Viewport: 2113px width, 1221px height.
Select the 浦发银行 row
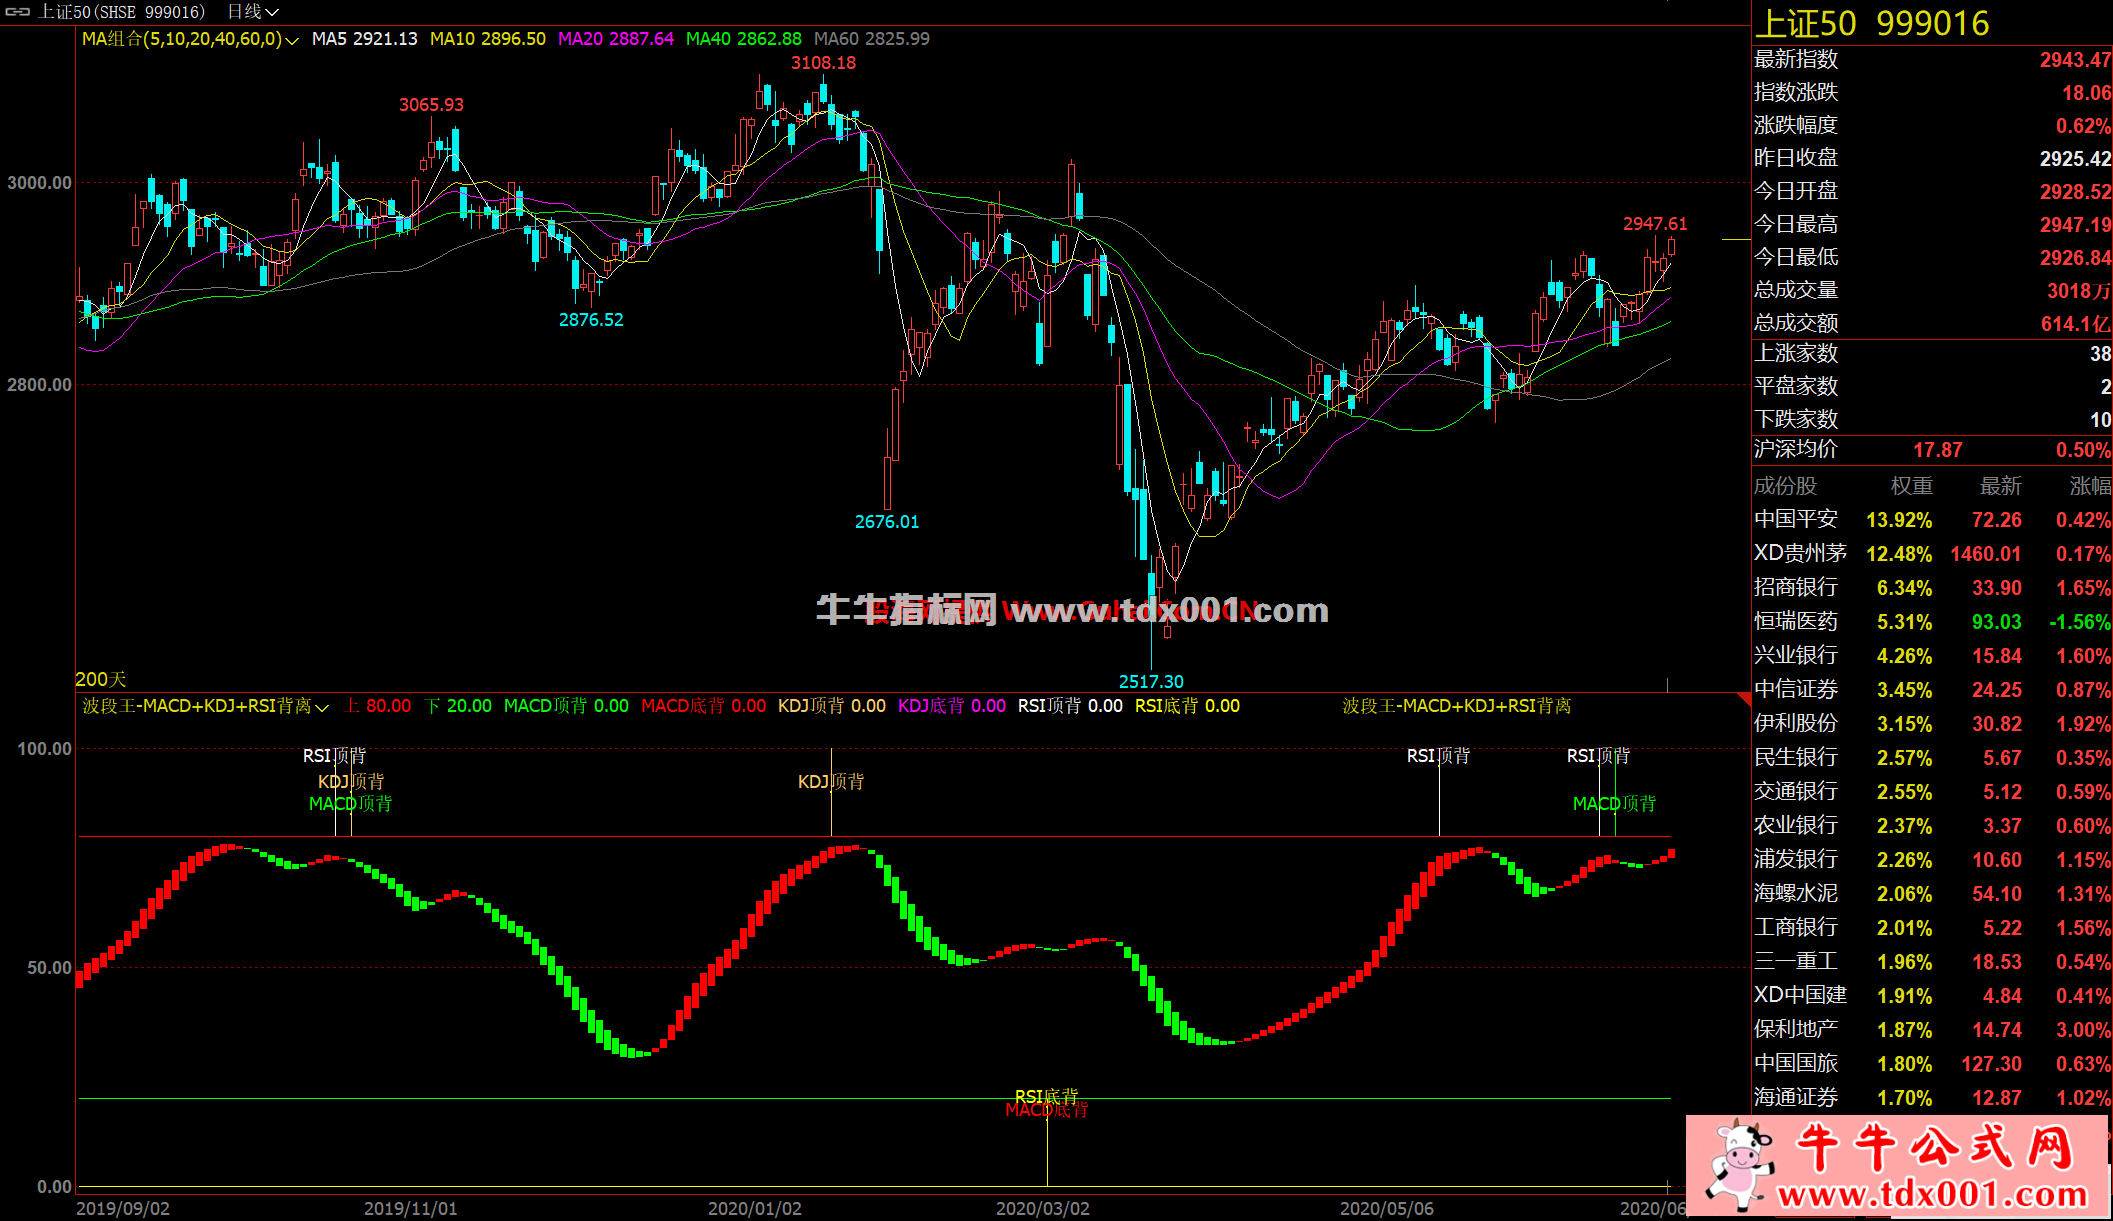1932,860
